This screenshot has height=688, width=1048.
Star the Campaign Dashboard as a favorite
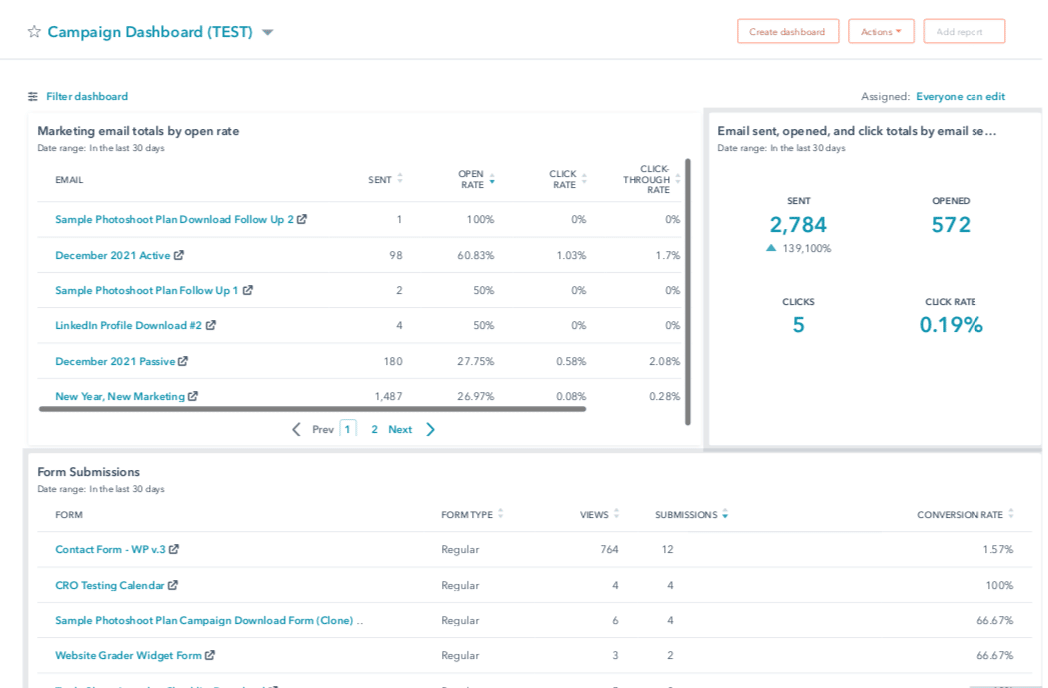pos(35,31)
